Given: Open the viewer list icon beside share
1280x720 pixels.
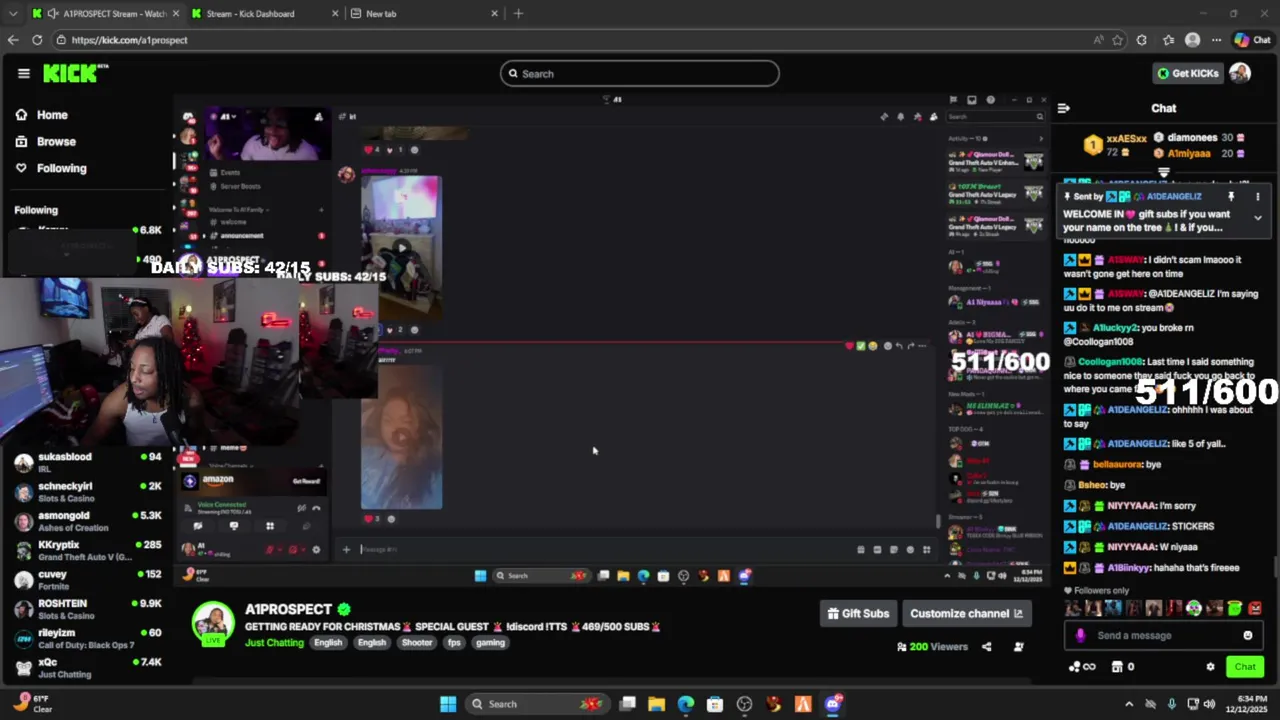Looking at the screenshot, I should coord(1018,647).
